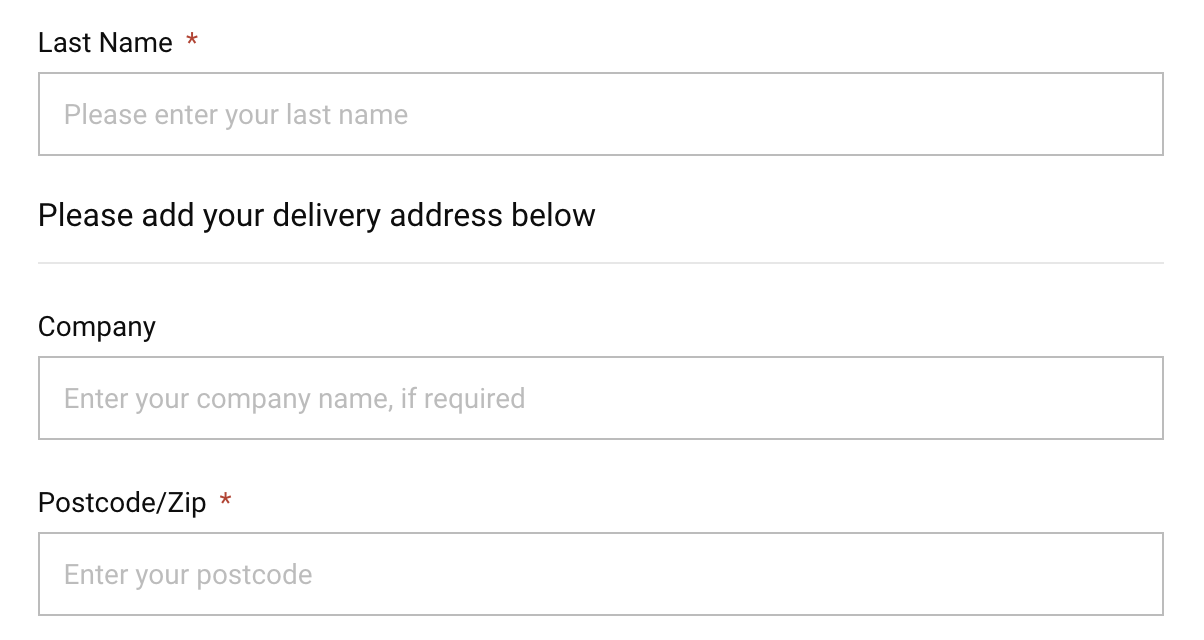Click the 'Postcode/Zip' field label

(x=122, y=502)
